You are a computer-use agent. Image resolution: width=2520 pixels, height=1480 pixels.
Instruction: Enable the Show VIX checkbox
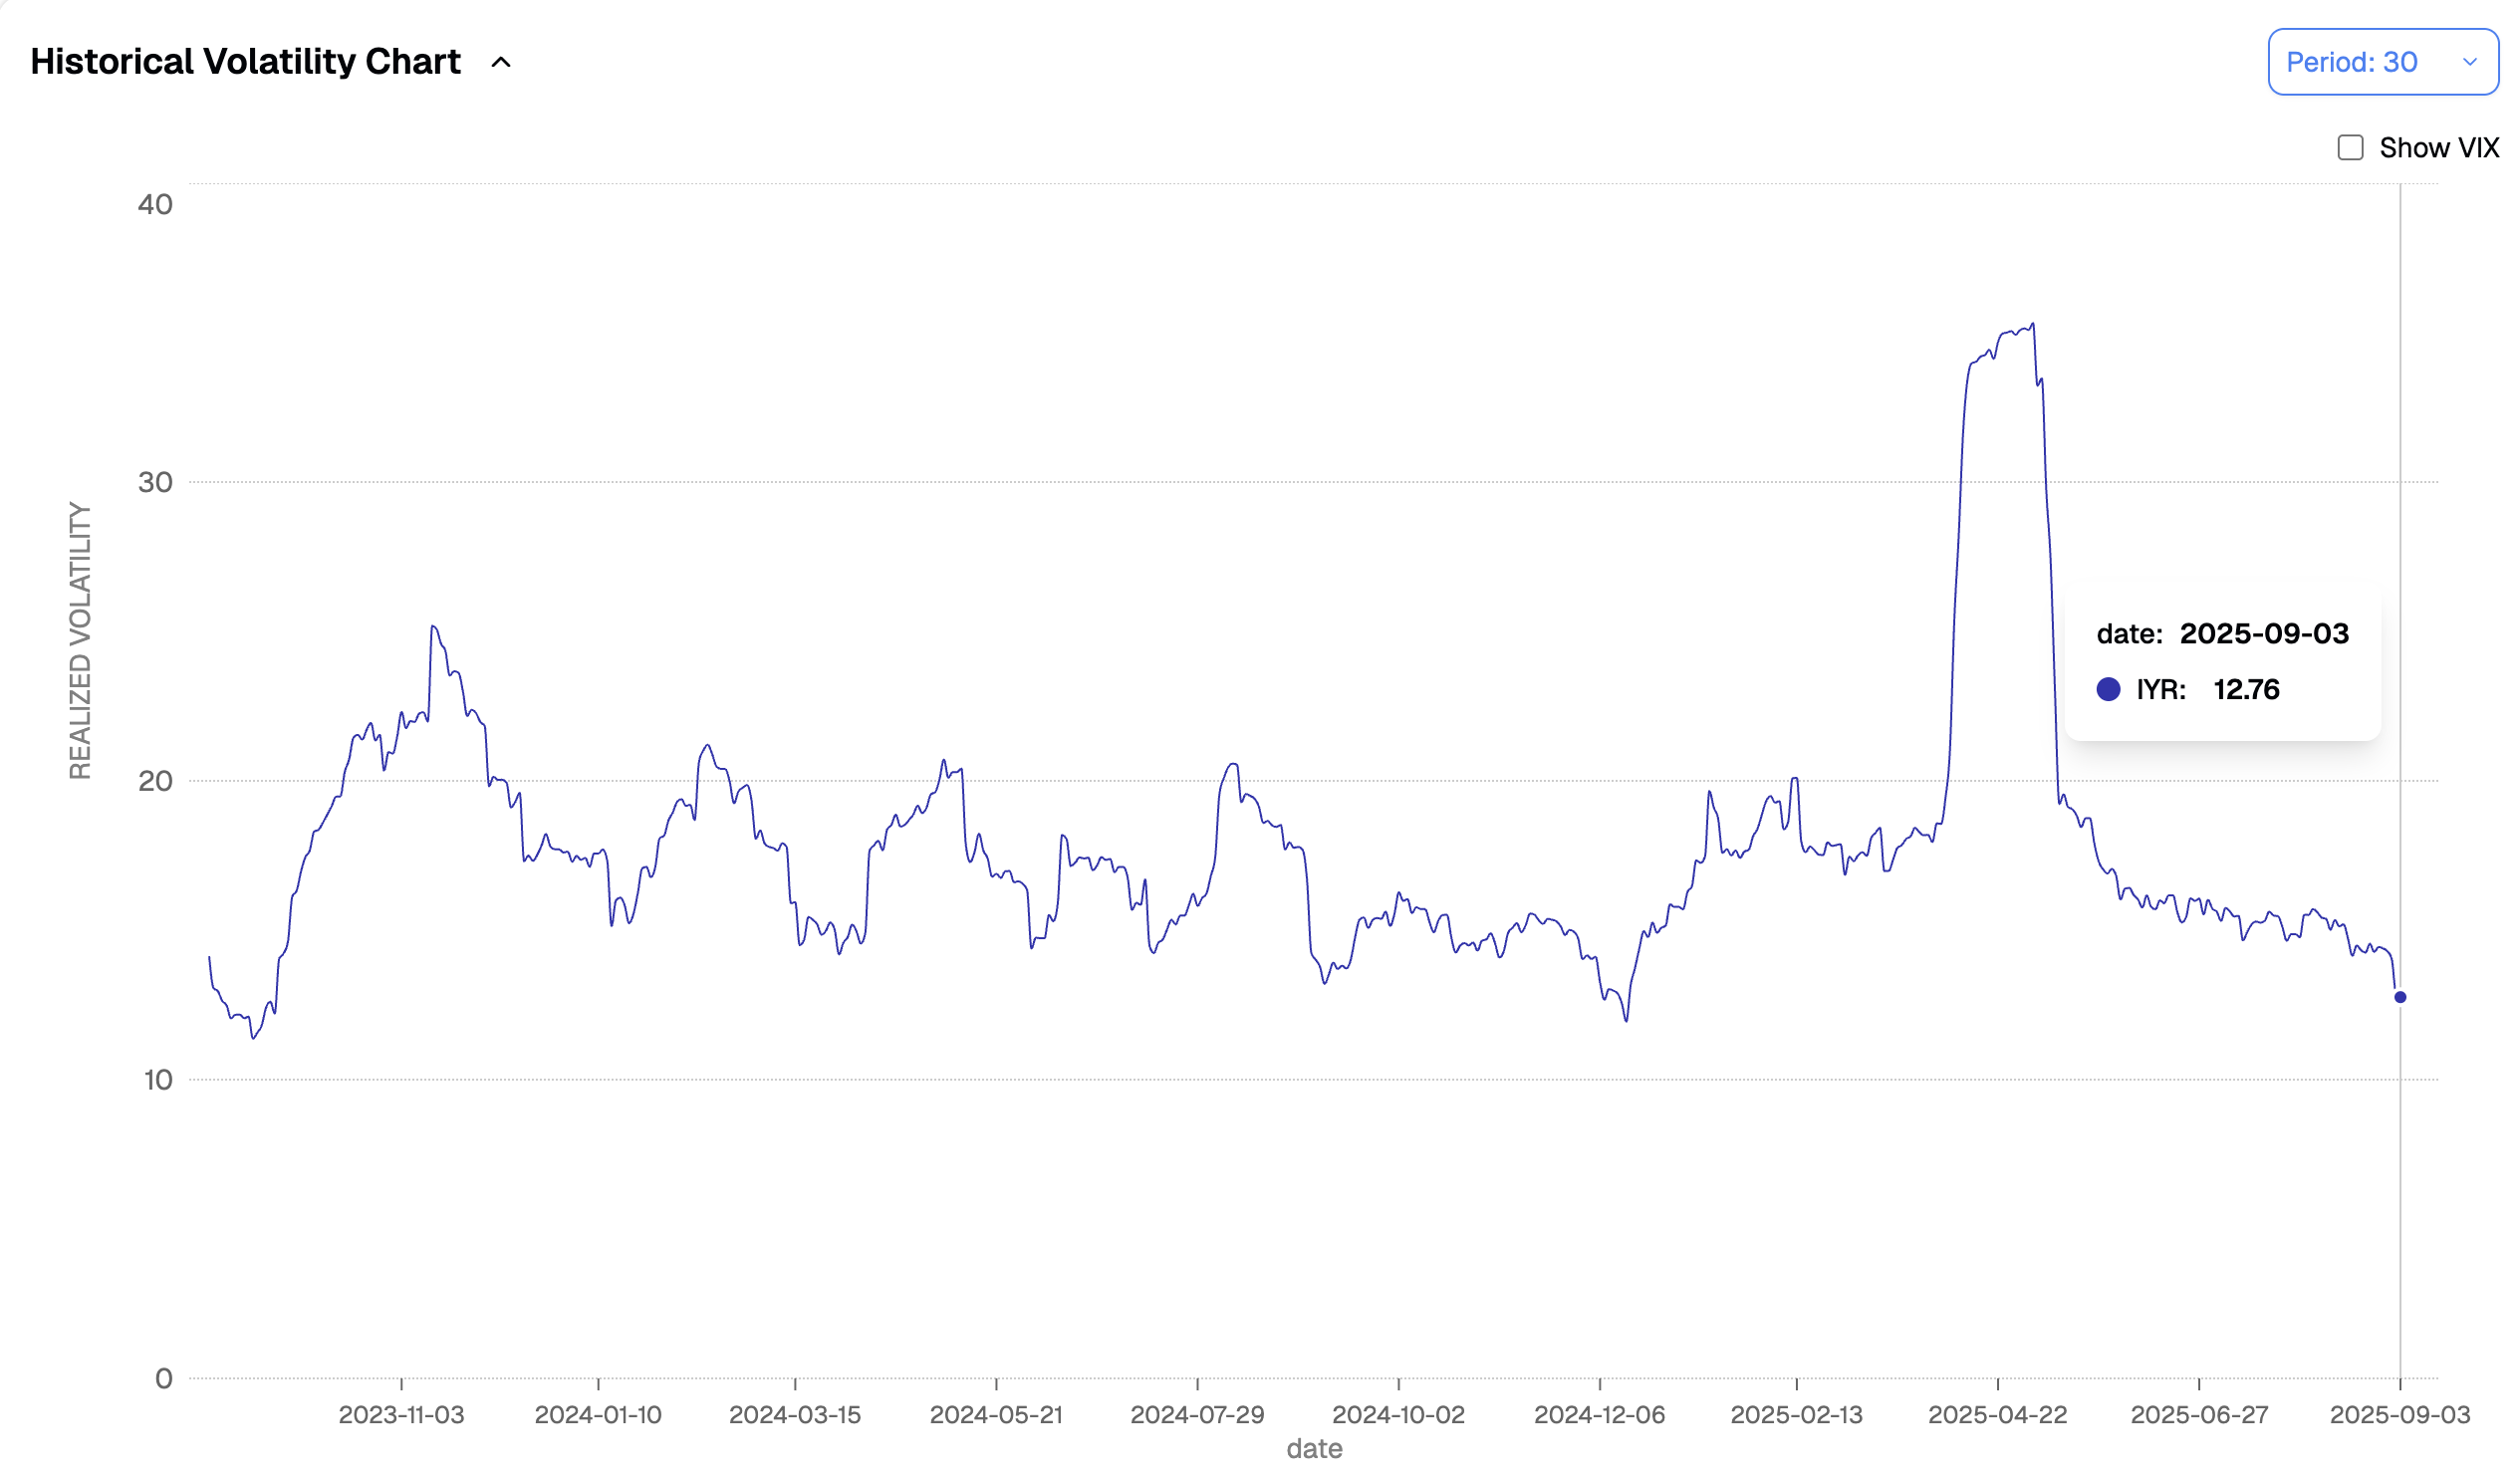coord(2350,148)
